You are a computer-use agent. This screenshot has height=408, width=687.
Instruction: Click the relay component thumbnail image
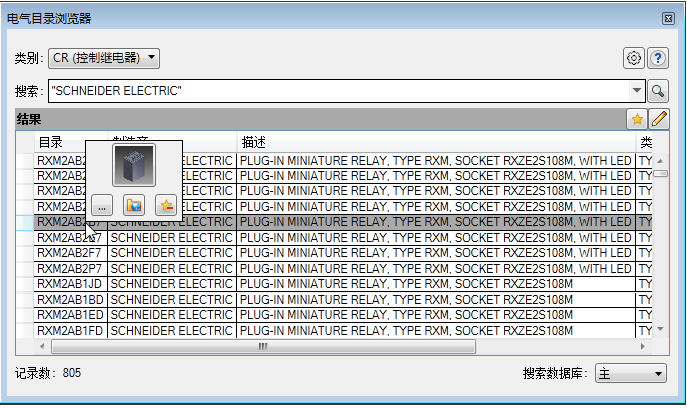(134, 165)
